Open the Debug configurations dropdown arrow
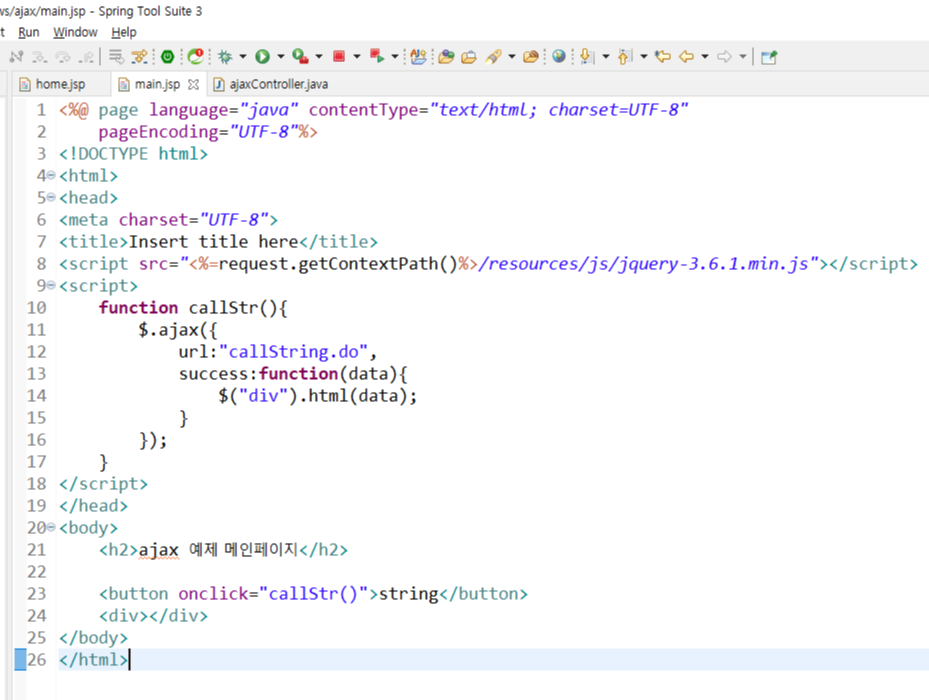This screenshot has height=700, width=929. click(243, 57)
